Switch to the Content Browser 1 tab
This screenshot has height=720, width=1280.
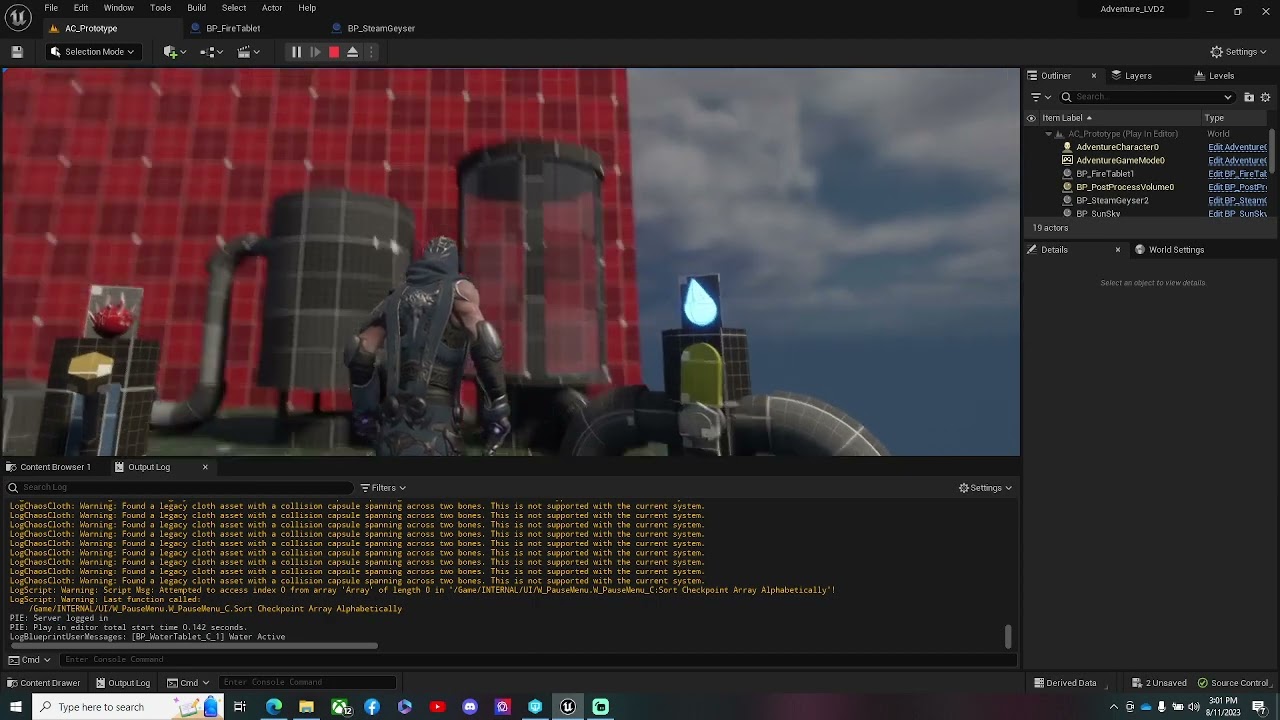tap(55, 467)
